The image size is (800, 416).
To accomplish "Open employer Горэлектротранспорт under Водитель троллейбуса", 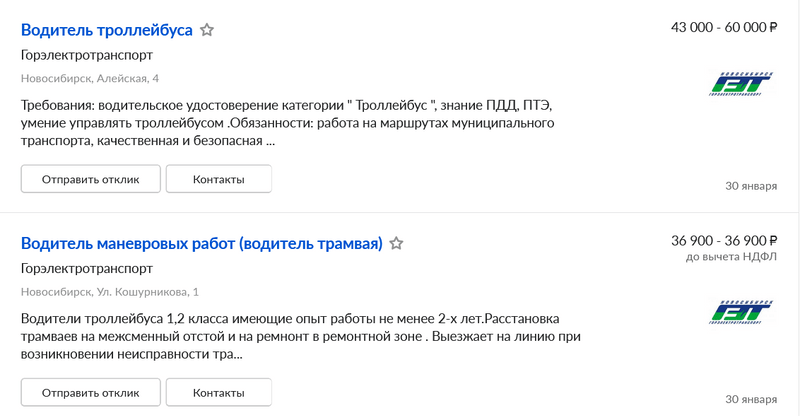I will point(86,56).
